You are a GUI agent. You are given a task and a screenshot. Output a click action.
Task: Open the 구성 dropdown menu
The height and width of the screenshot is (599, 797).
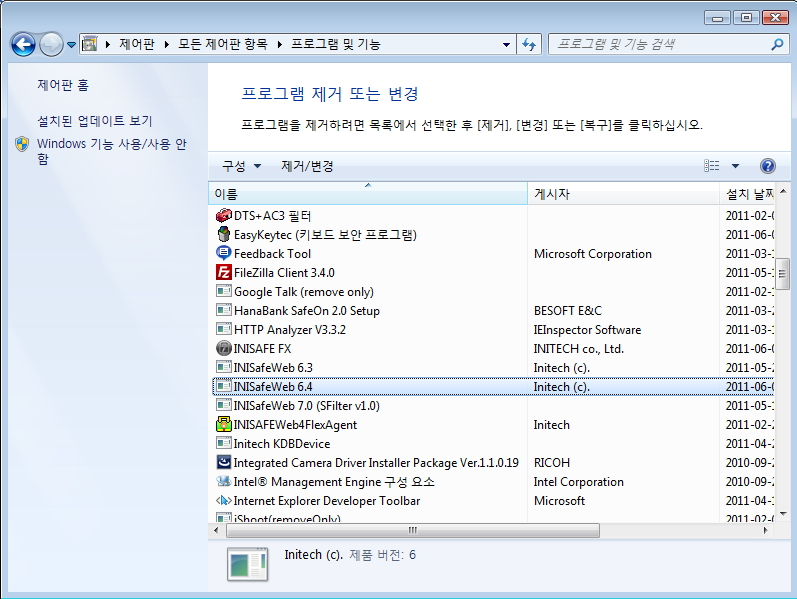point(241,166)
